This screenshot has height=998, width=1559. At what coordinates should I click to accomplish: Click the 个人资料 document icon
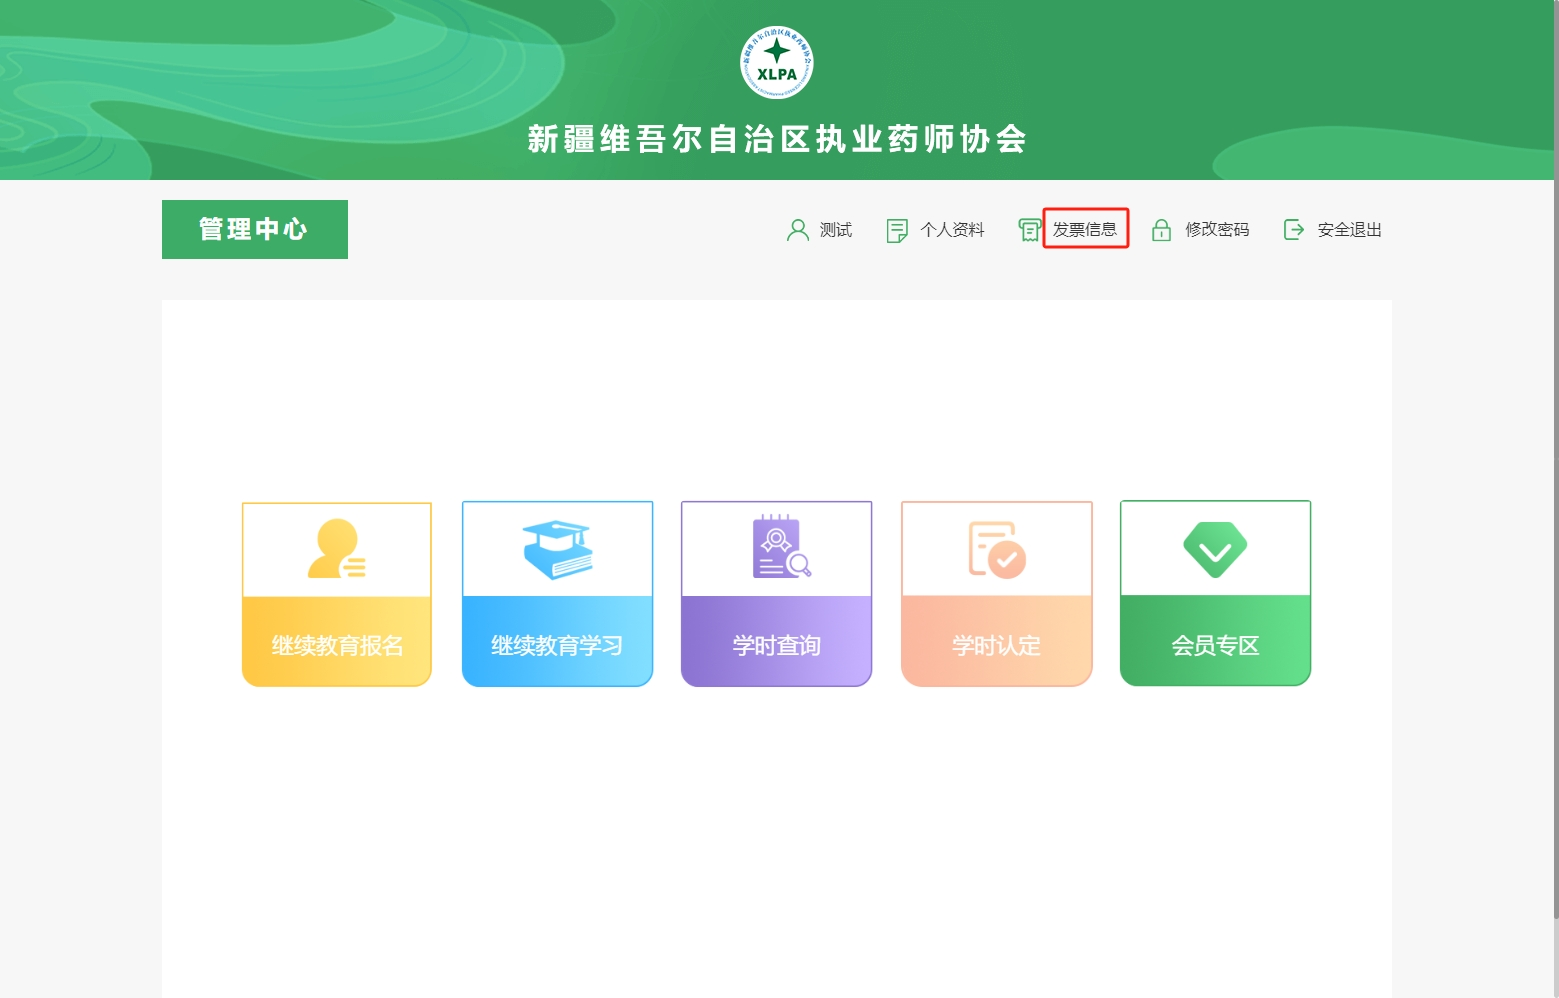pyautogui.click(x=897, y=230)
